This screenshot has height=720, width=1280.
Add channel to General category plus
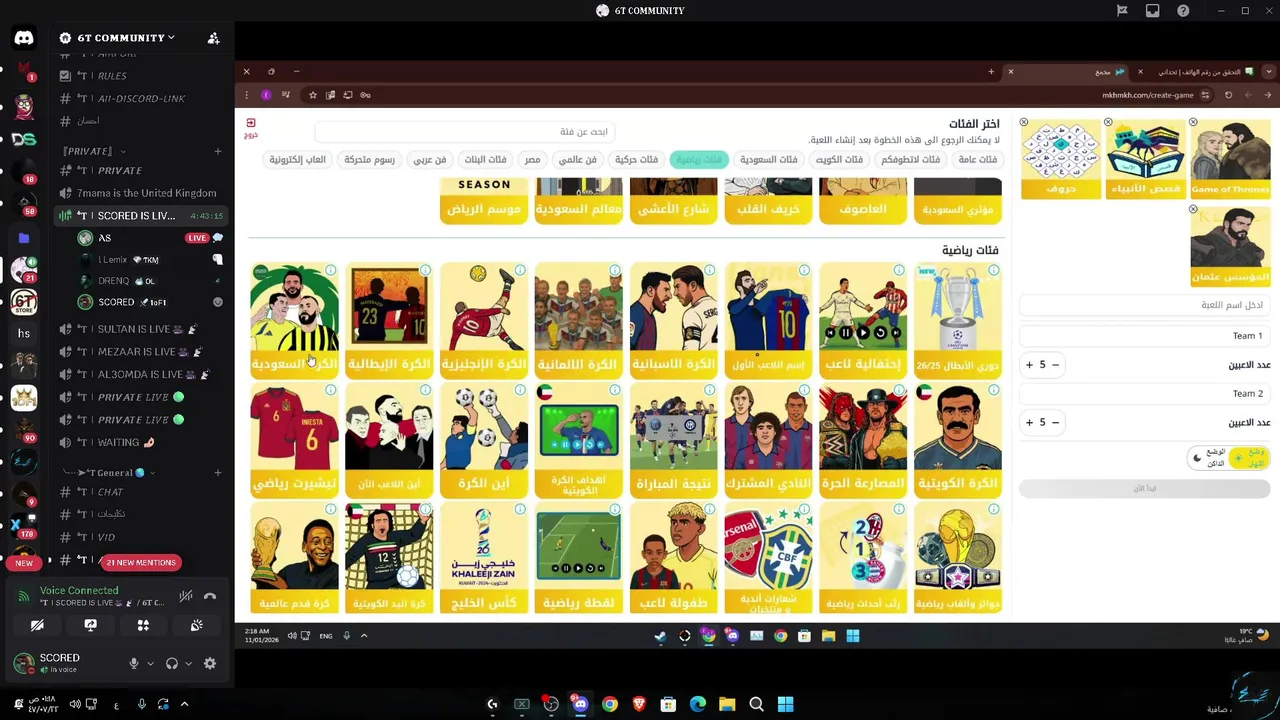click(x=218, y=472)
